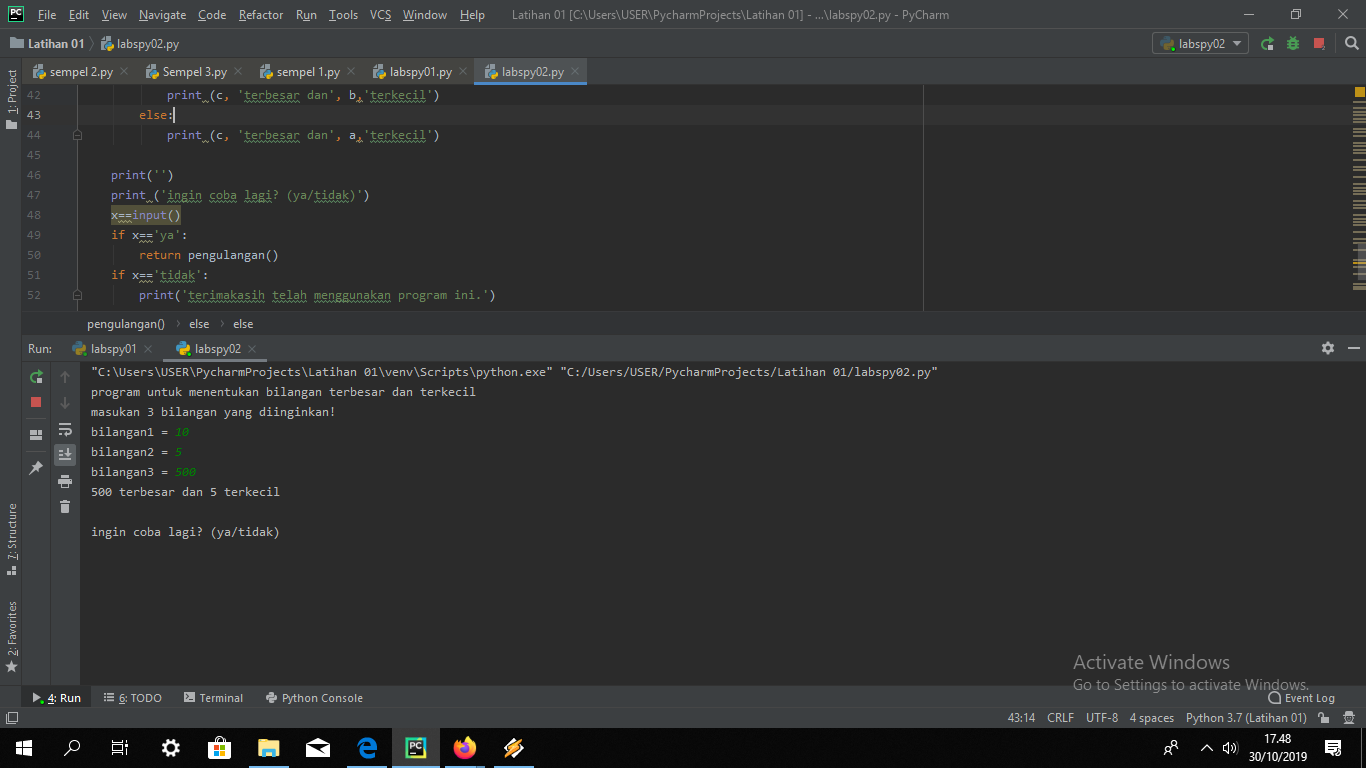1366x768 pixels.
Task: Click line number 48 in the gutter
Action: pyautogui.click(x=33, y=214)
